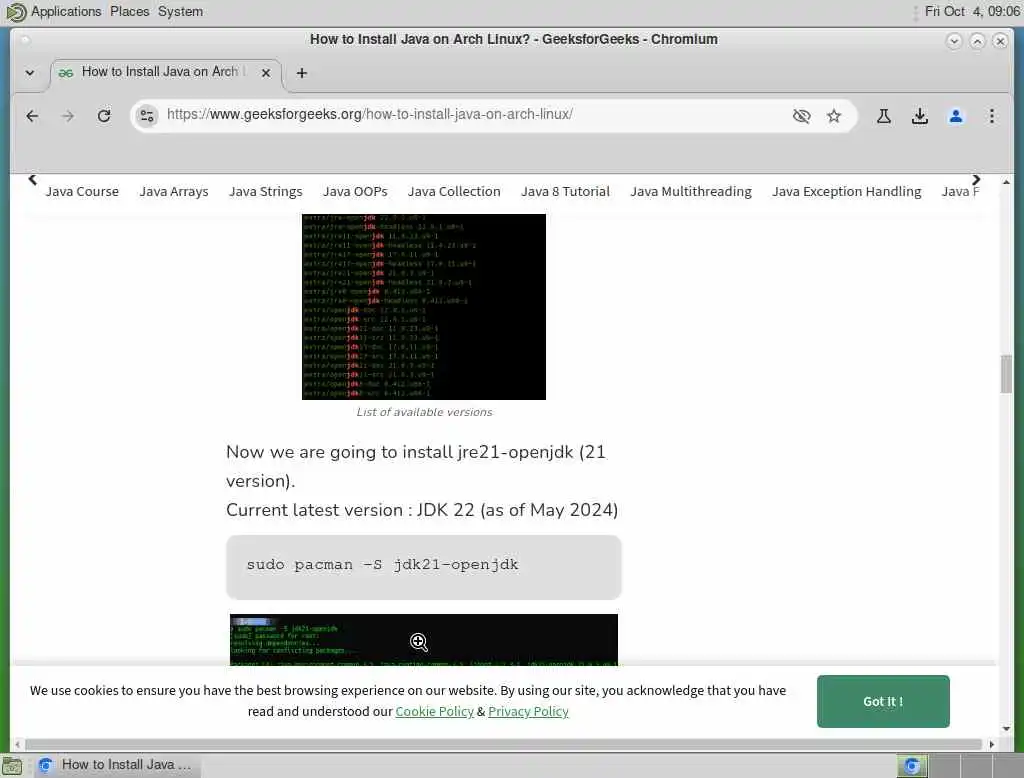Viewport: 1024px width, 778px height.
Task: Click the horizontal scroll left arrow
Action: [x=17, y=744]
